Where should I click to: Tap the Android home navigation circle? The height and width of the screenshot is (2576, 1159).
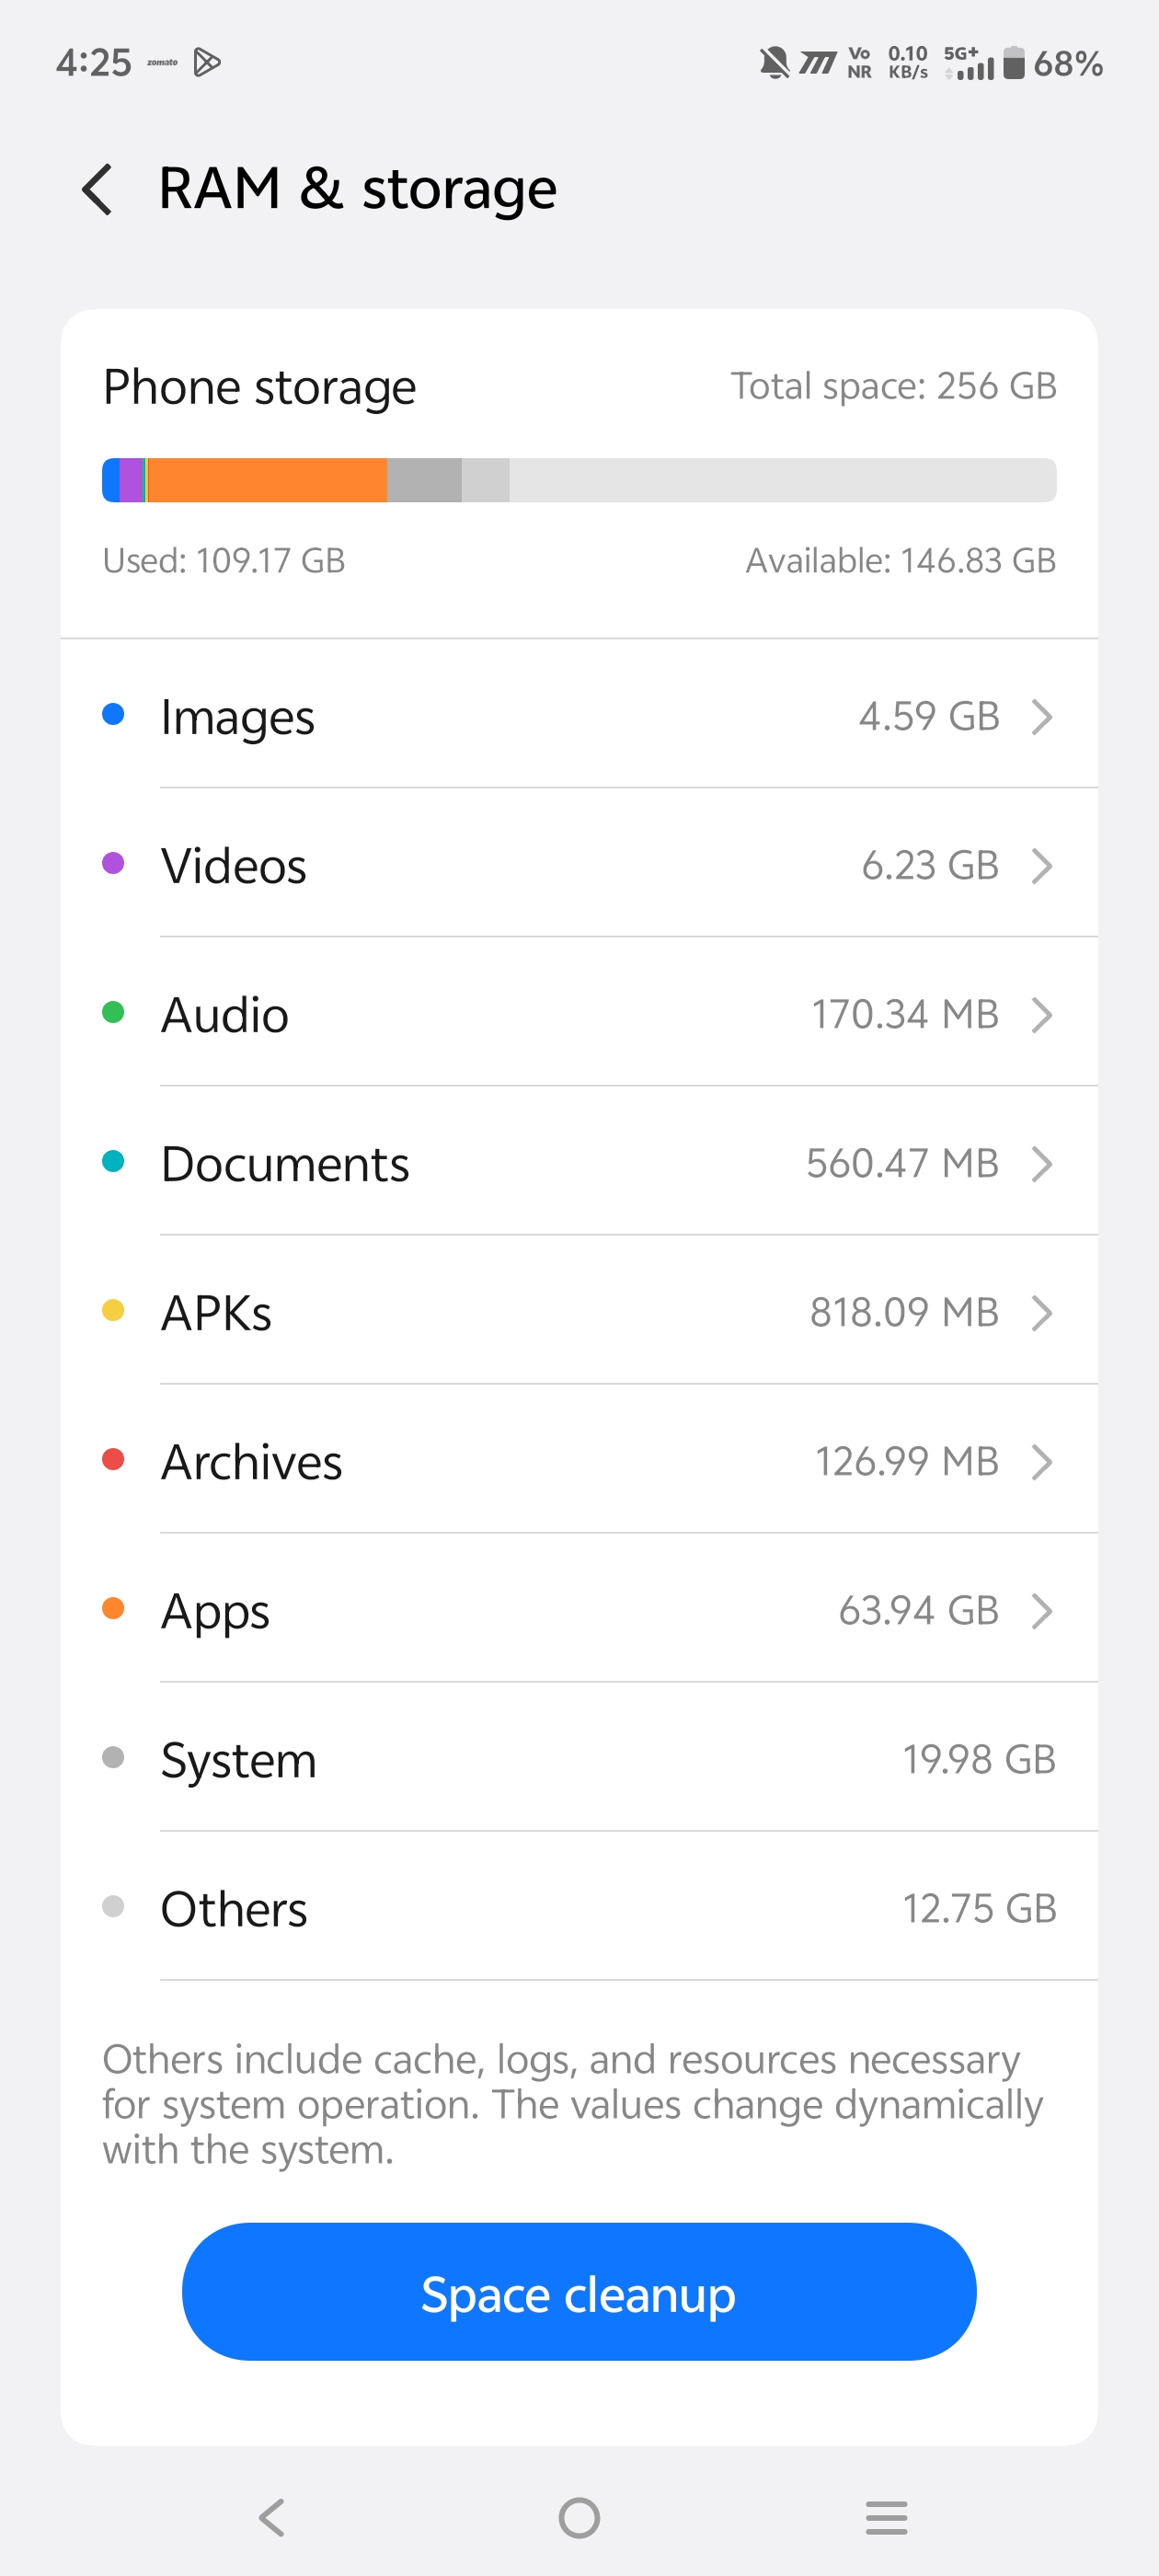click(579, 2516)
